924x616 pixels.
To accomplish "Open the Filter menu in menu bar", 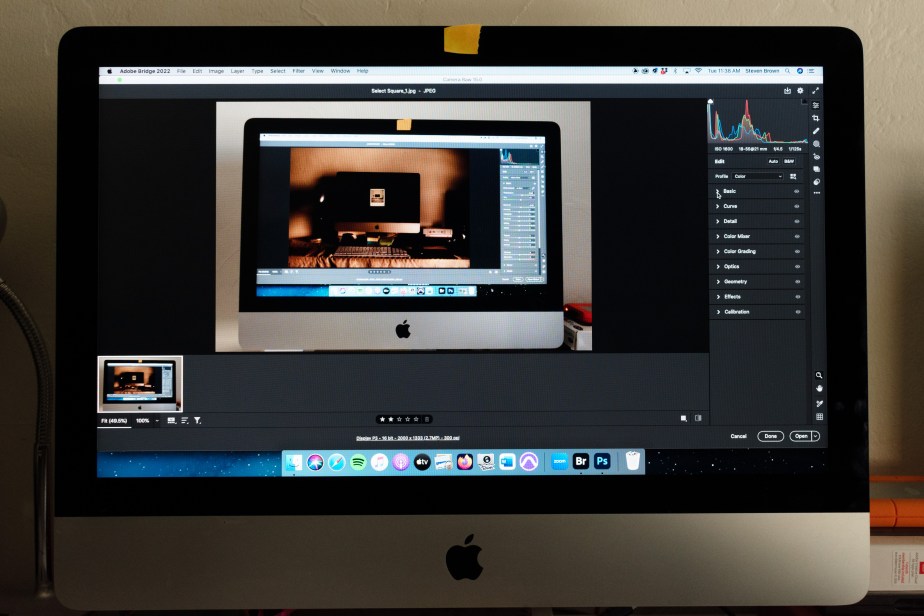I will (x=298, y=71).
